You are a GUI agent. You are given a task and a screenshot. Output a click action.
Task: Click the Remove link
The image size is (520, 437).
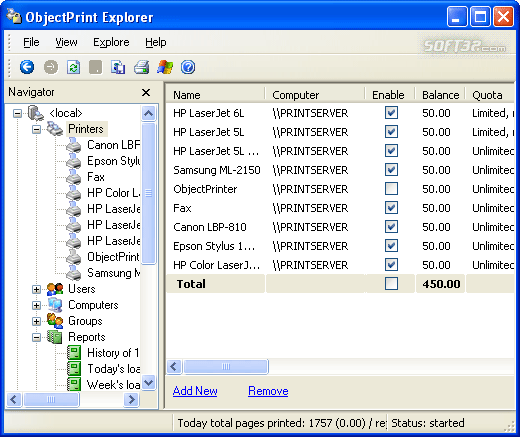tap(268, 391)
